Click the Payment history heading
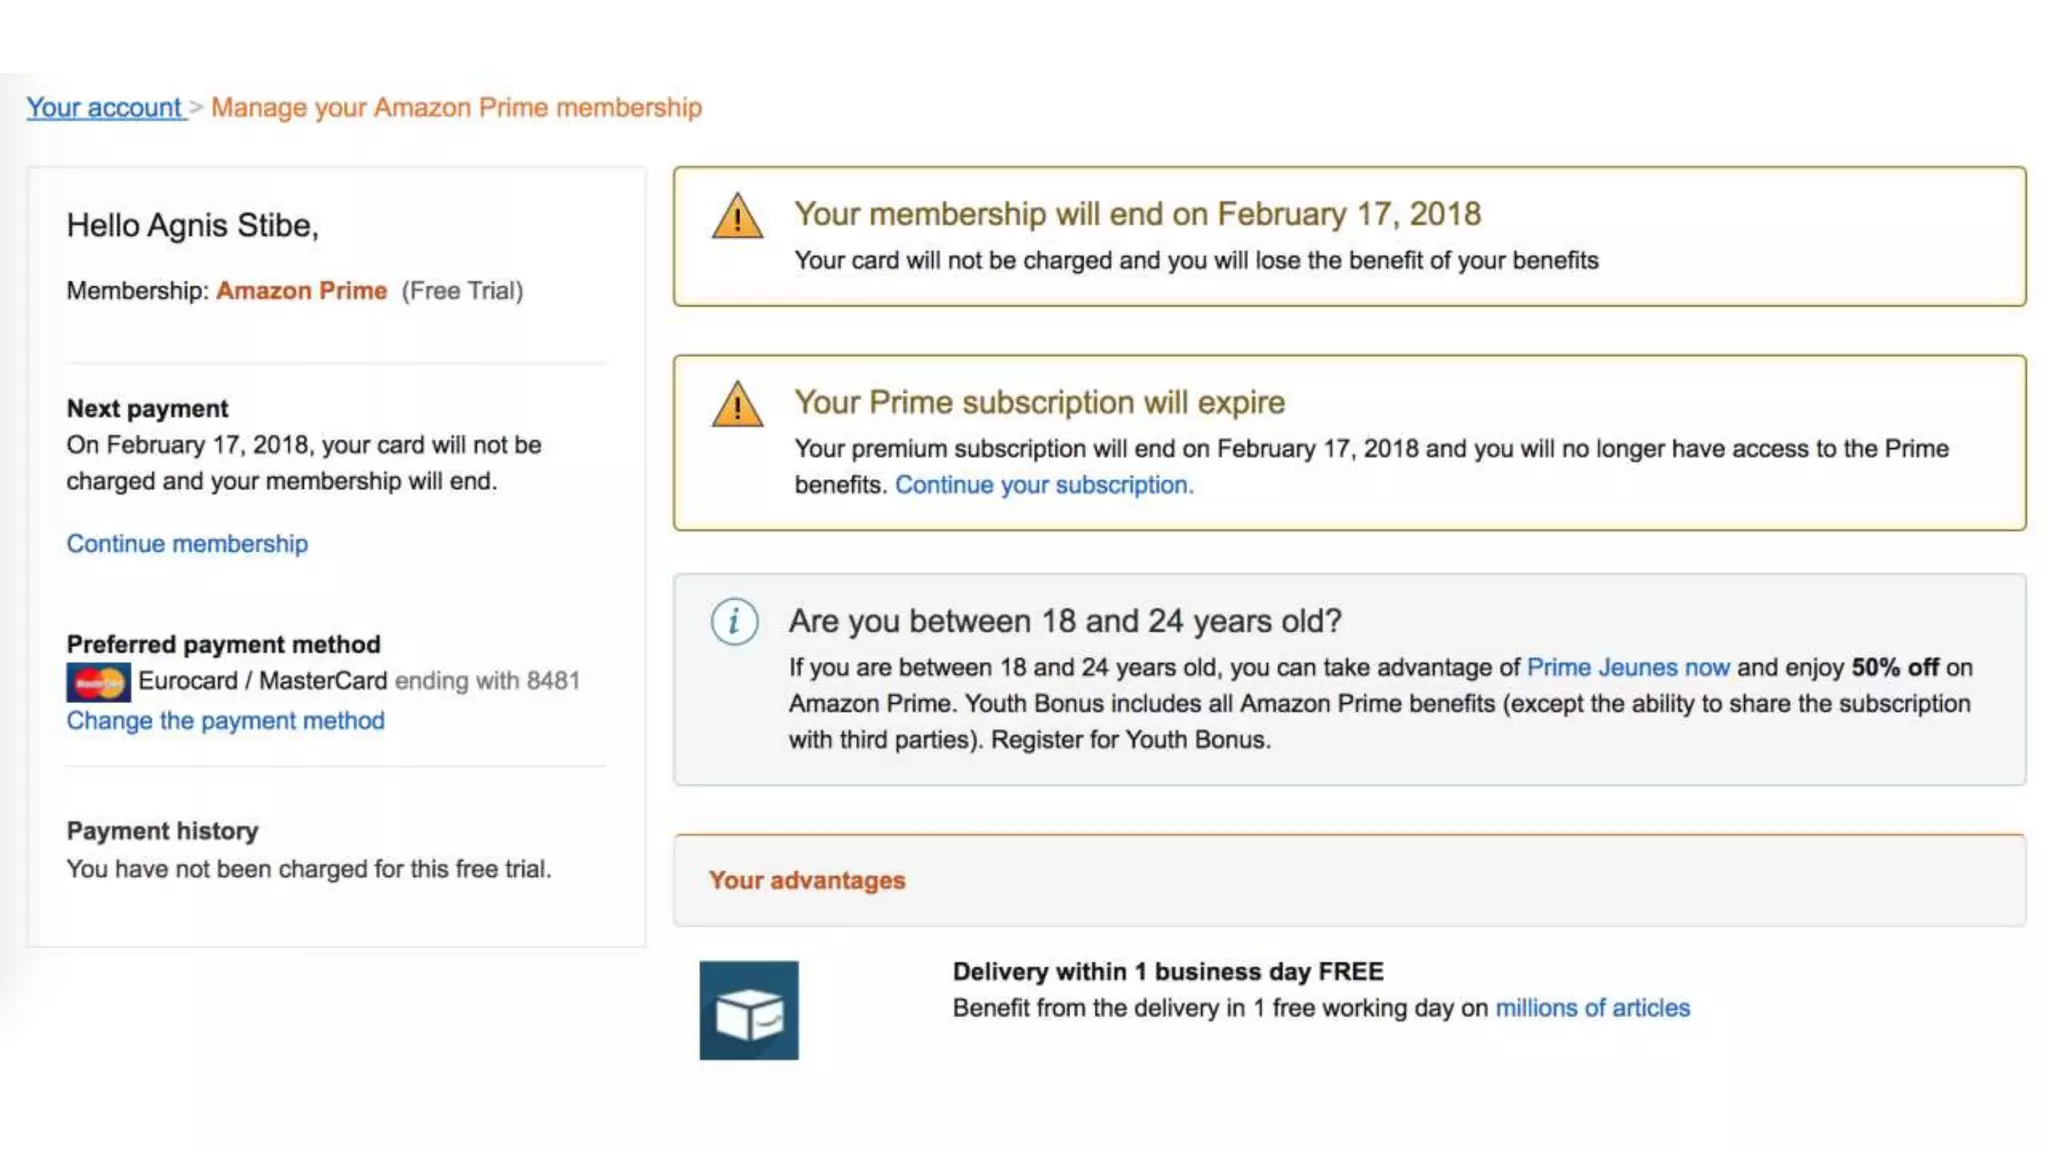 point(162,831)
